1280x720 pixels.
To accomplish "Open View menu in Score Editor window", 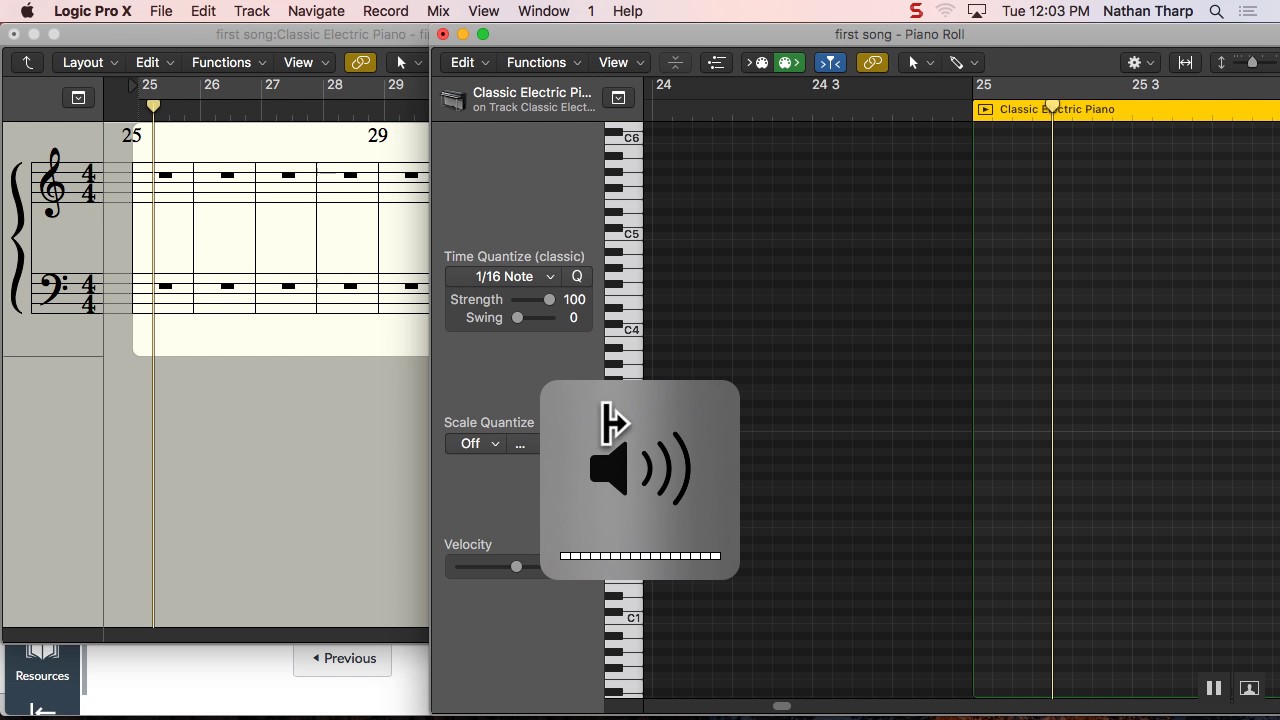I will 306,62.
